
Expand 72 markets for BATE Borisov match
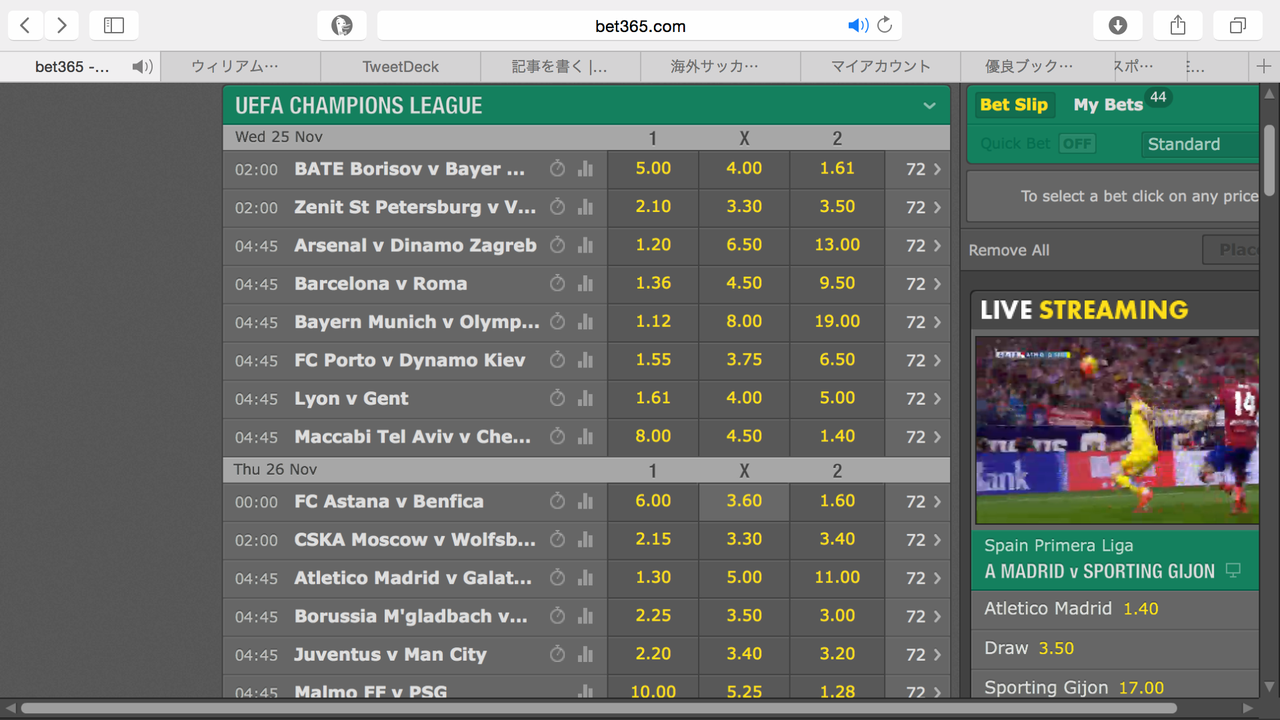tap(924, 169)
